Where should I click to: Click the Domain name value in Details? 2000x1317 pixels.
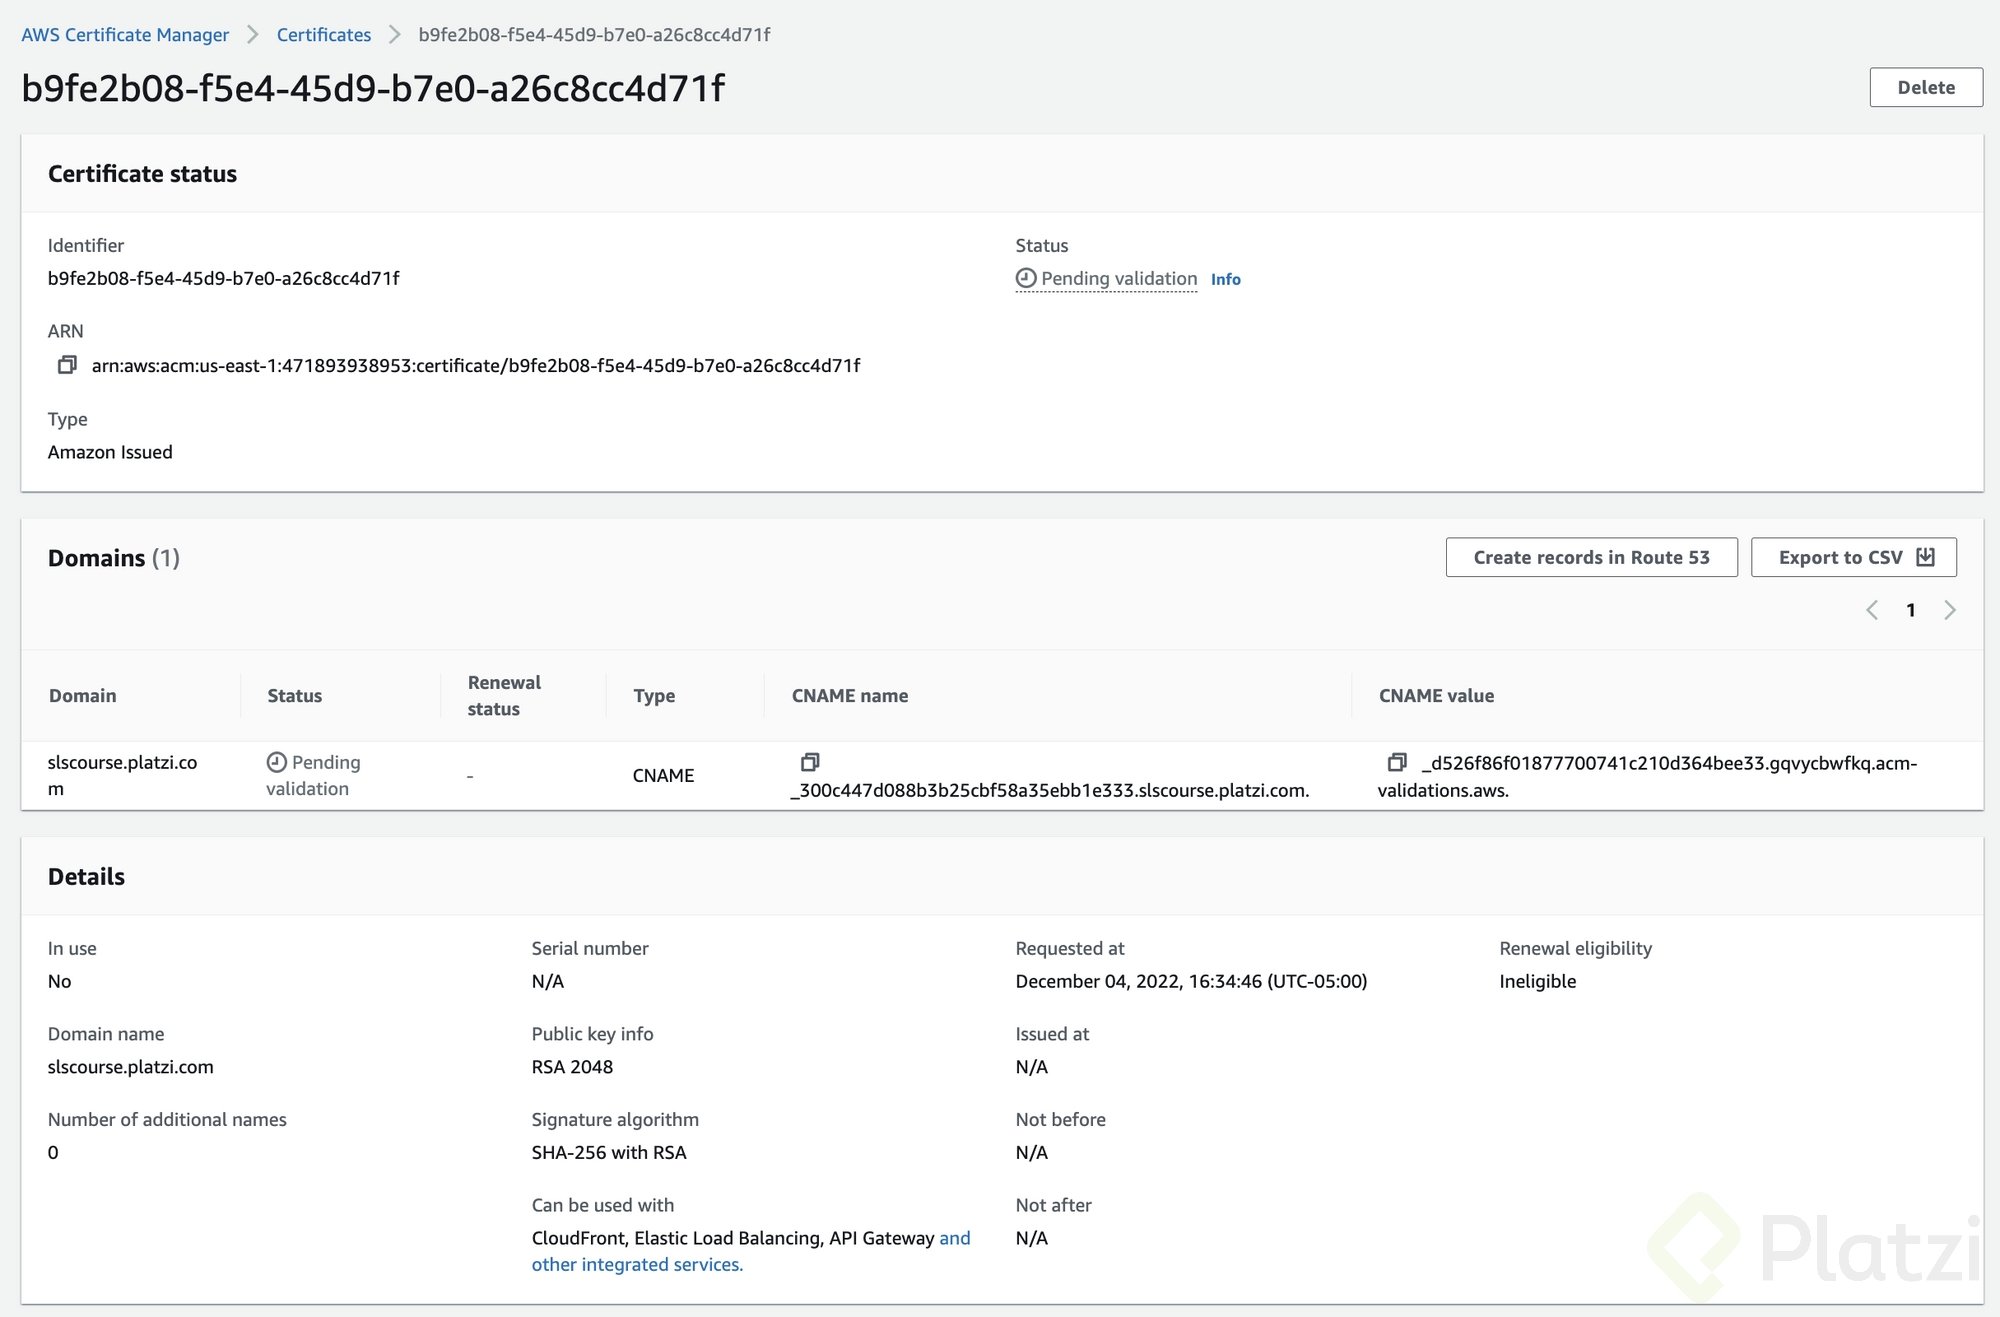tap(130, 1067)
